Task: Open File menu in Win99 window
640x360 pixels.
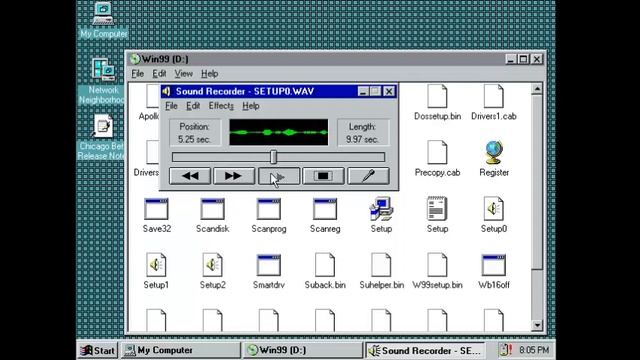Action: (x=138, y=73)
